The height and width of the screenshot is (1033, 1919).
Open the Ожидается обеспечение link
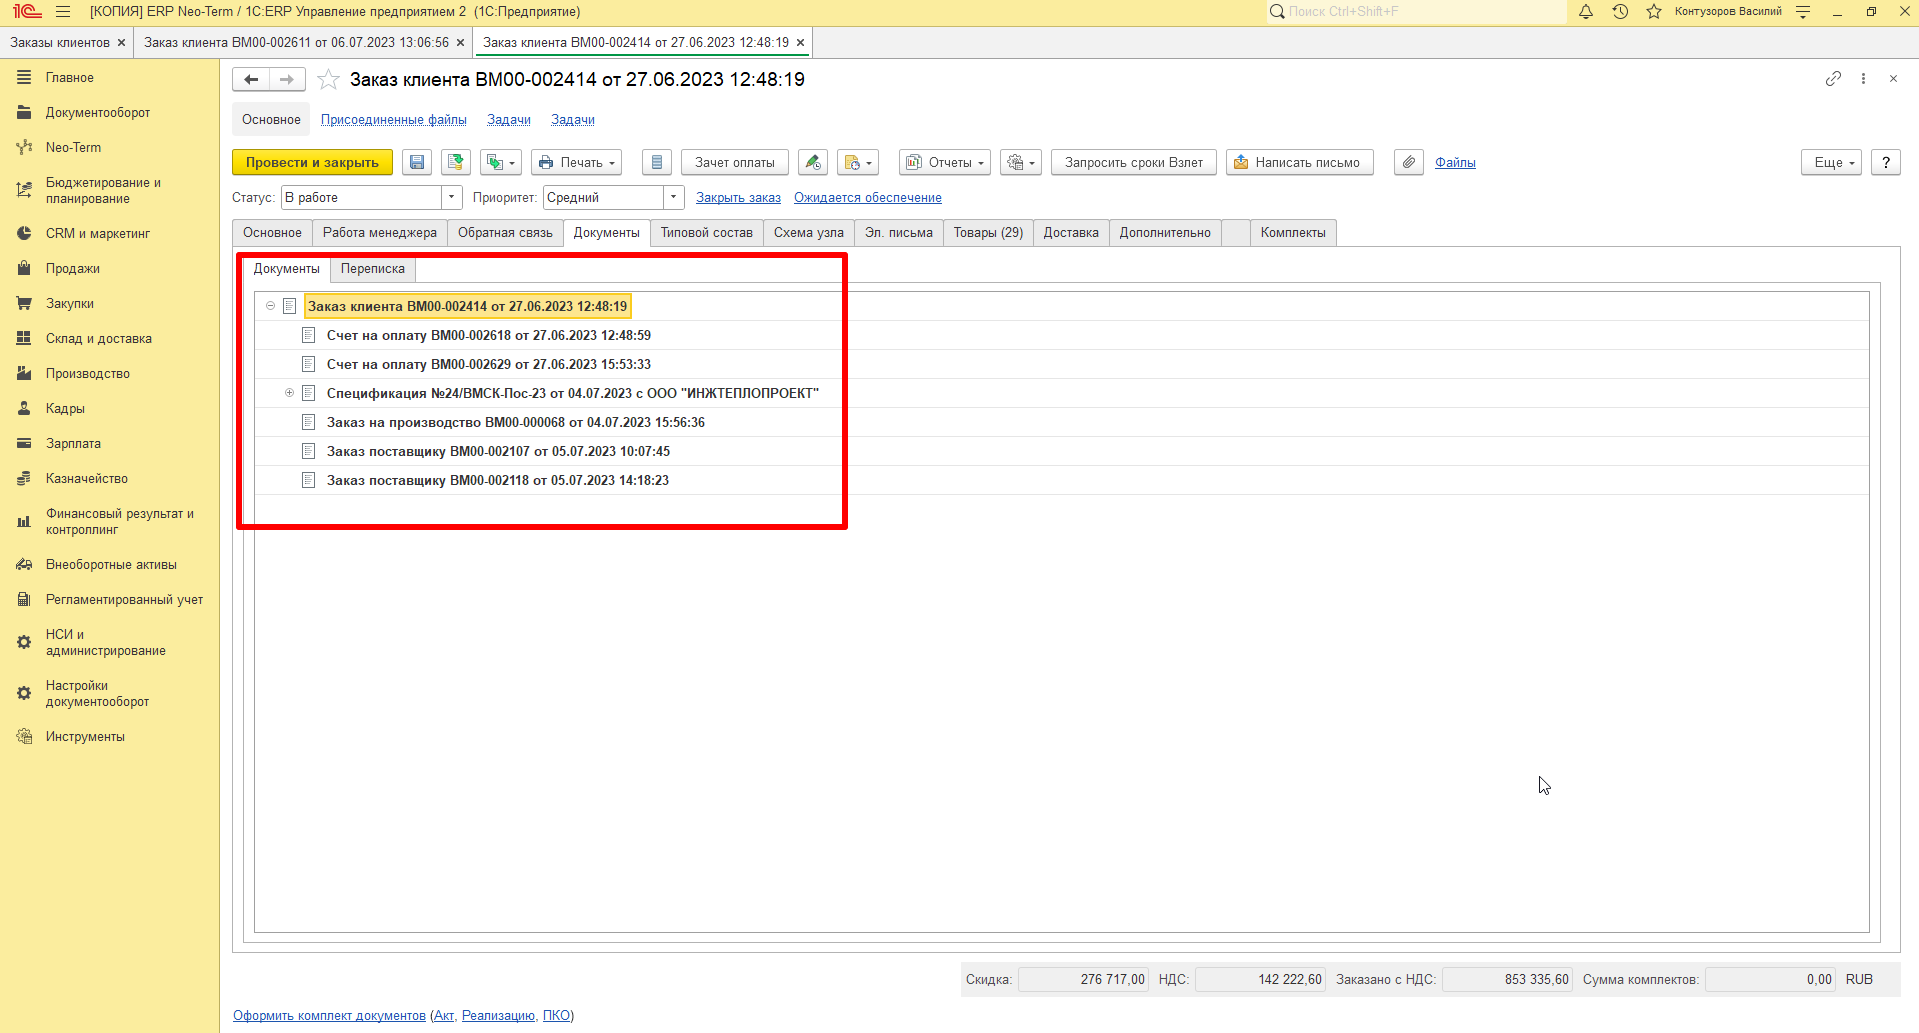(868, 198)
